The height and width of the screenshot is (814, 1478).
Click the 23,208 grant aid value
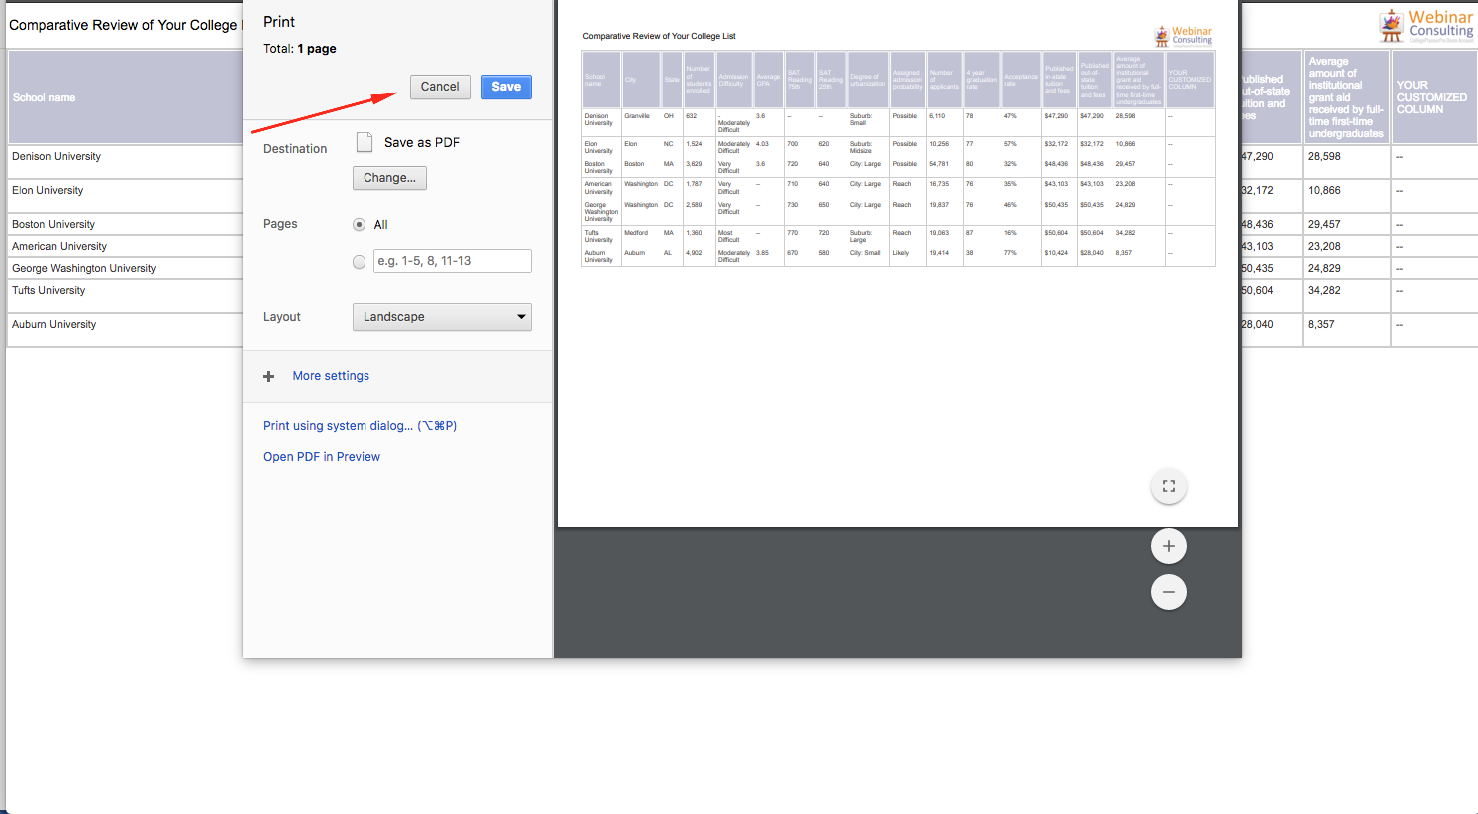pyautogui.click(x=1324, y=247)
